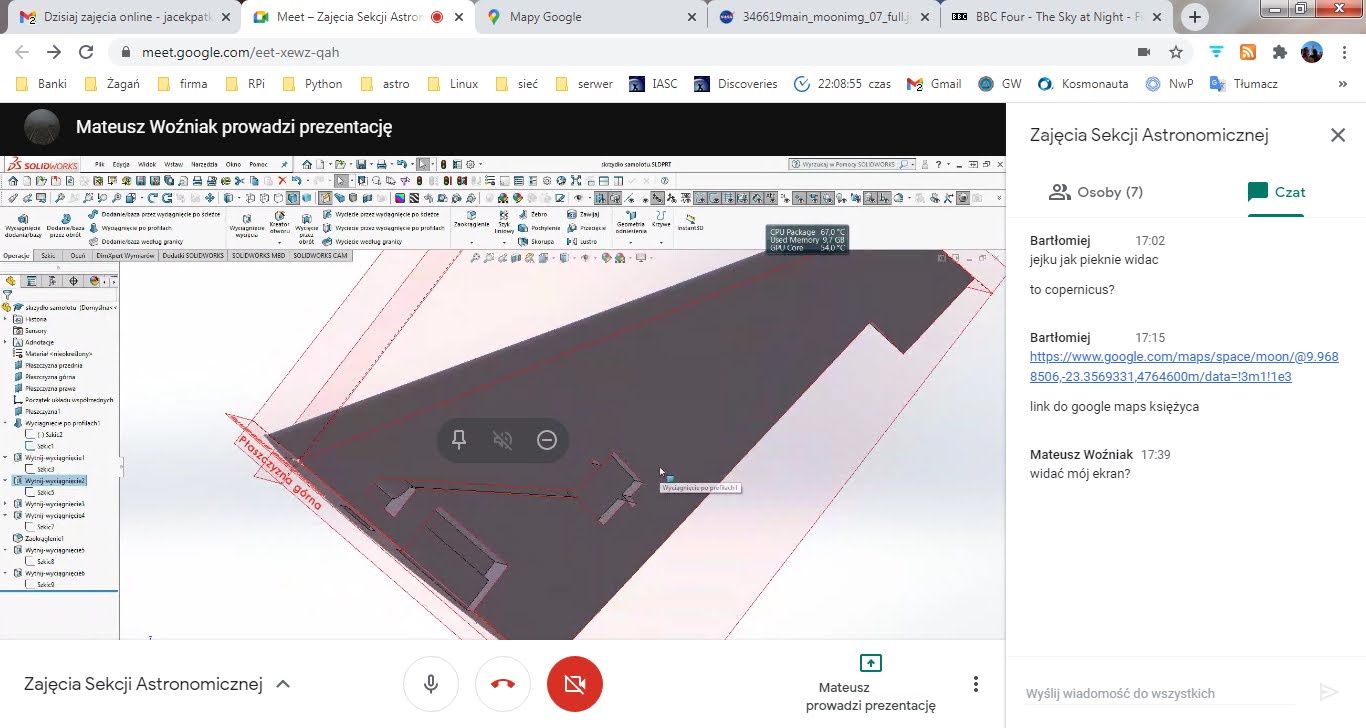This screenshot has height=728, width=1366.
Task: Open Meet more options three-dot menu
Action: (975, 684)
